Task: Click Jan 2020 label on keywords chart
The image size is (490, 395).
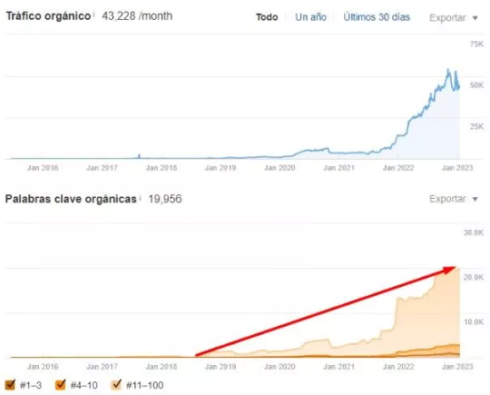Action: coord(279,367)
